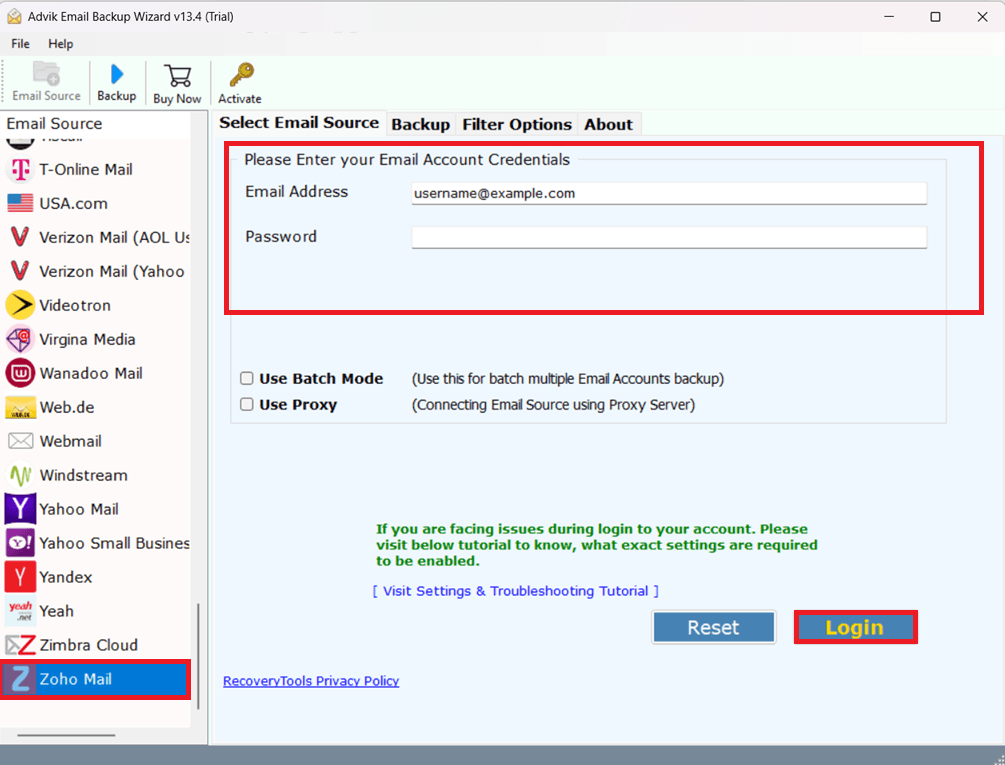
Task: Click the Email Address input field
Action: 669,193
